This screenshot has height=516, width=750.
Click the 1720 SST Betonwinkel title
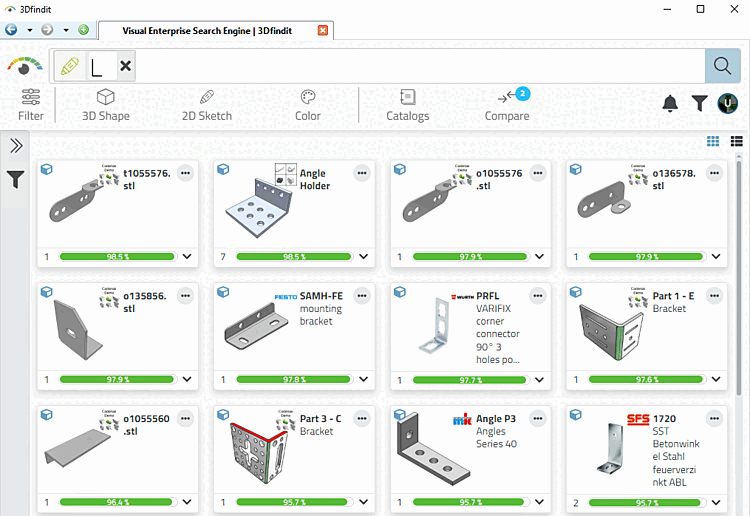point(675,450)
